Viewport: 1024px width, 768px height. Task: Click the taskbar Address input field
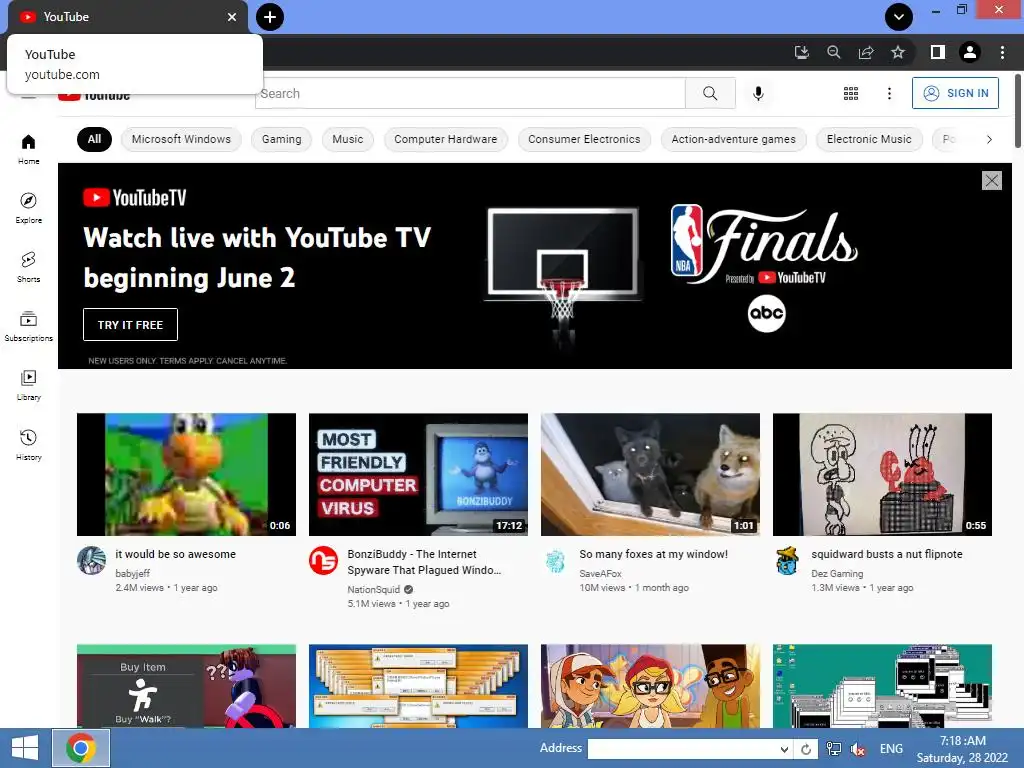pyautogui.click(x=683, y=749)
